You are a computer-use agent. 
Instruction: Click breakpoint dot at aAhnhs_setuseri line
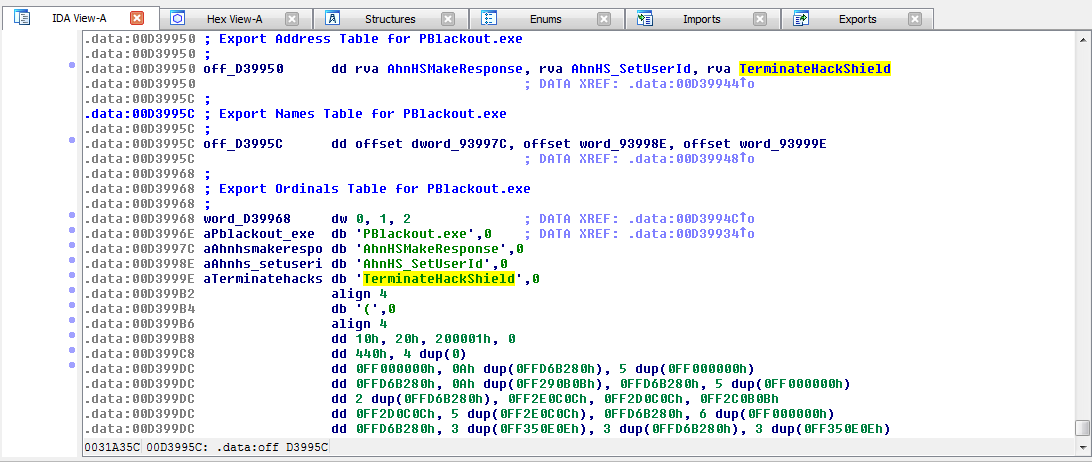click(72, 260)
